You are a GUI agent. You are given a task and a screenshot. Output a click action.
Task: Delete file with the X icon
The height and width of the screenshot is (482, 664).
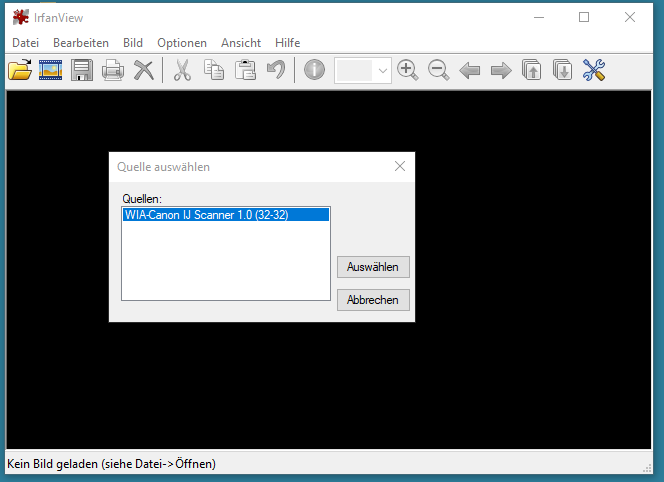pos(144,70)
